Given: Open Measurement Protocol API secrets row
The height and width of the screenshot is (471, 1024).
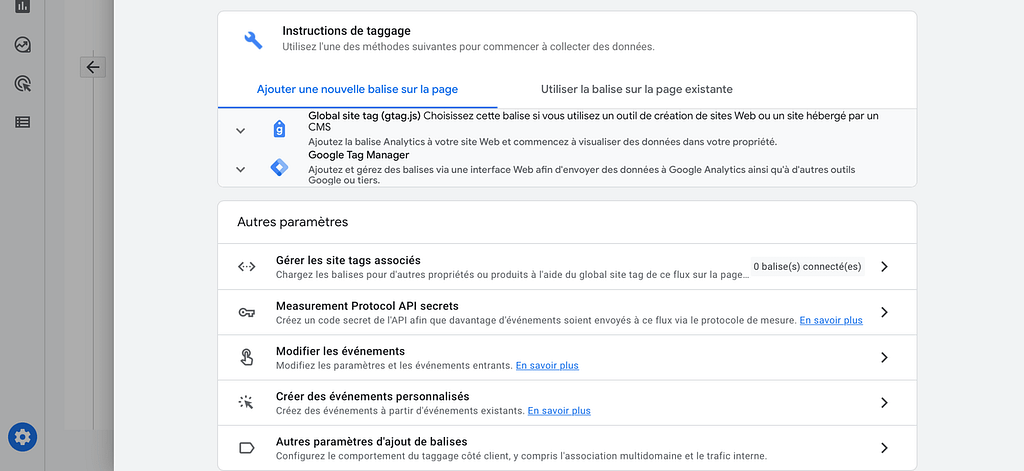Looking at the screenshot, I should click(567, 312).
